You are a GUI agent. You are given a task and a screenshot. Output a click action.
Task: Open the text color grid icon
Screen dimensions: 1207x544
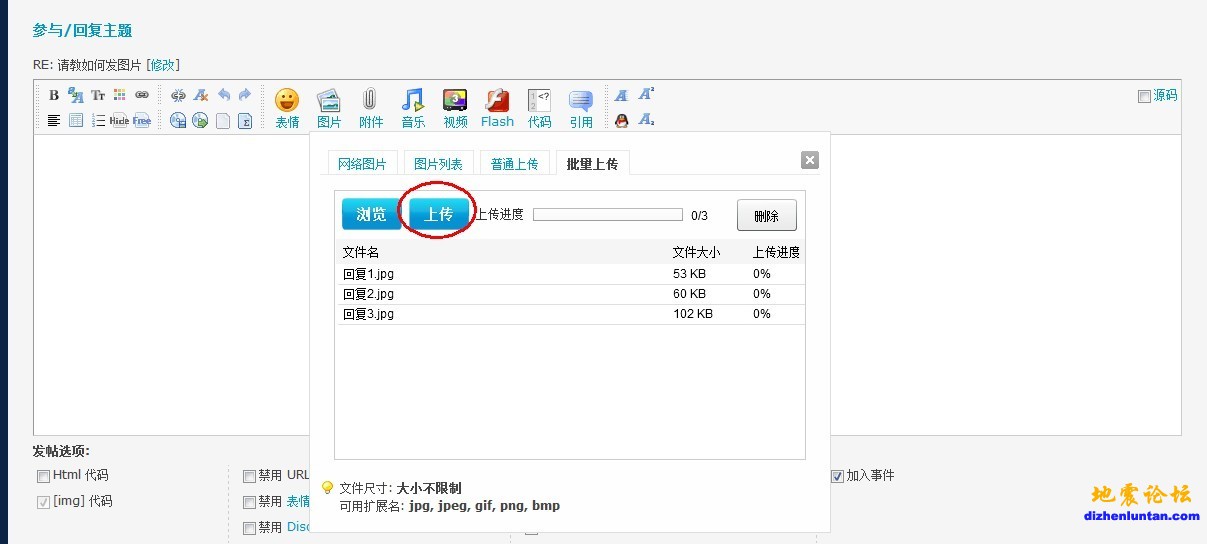click(120, 95)
